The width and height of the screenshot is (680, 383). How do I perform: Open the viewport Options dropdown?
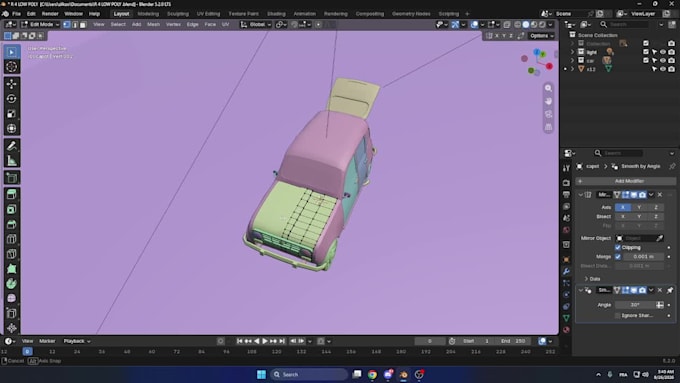pyautogui.click(x=542, y=36)
